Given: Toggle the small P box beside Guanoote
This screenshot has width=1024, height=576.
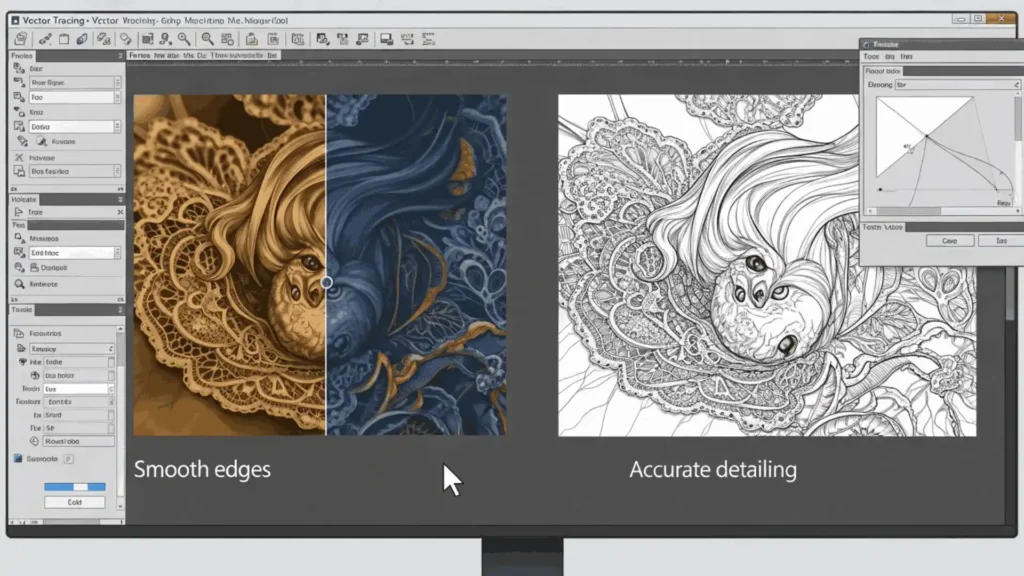Looking at the screenshot, I should click(69, 459).
